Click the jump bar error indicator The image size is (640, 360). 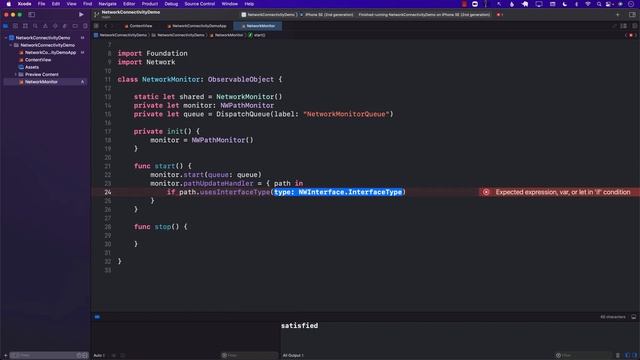point(631,35)
